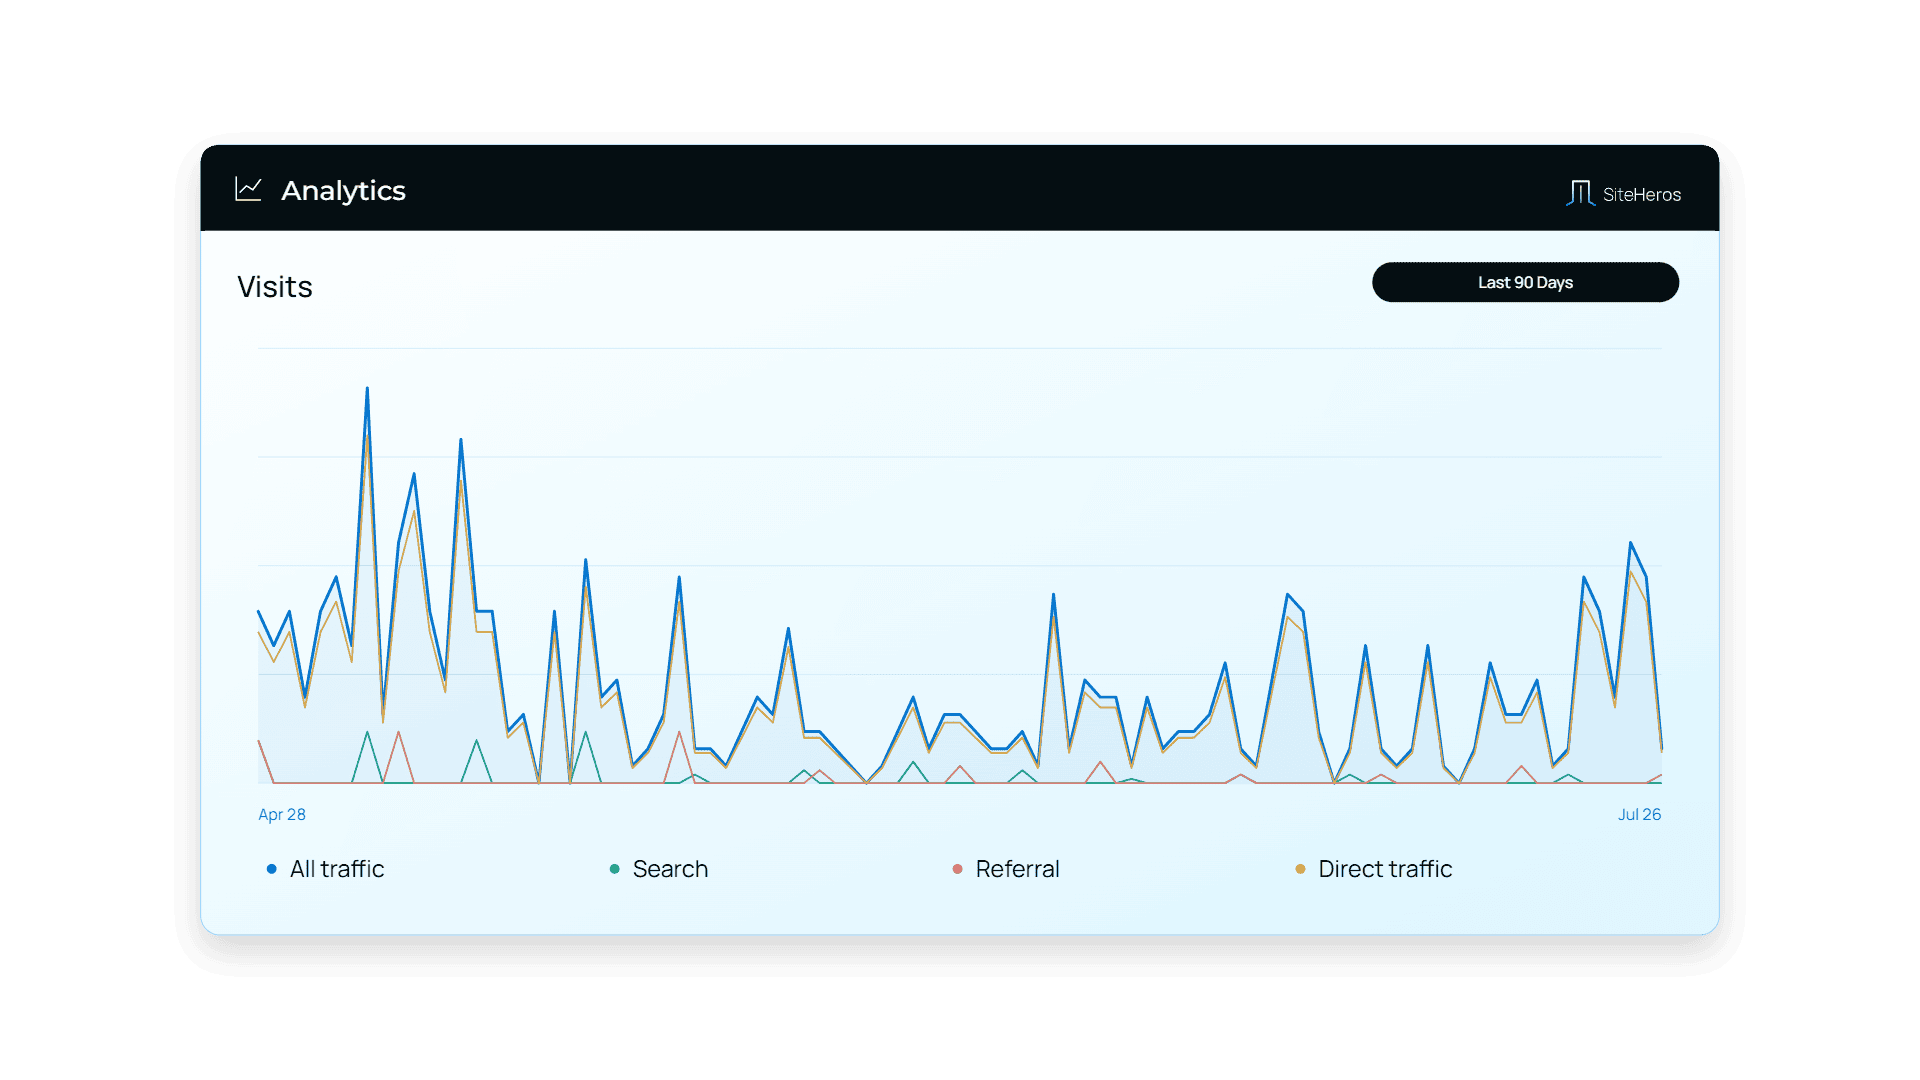Viewport: 1920px width, 1080px height.
Task: Click the Analytics header title
Action: [343, 190]
